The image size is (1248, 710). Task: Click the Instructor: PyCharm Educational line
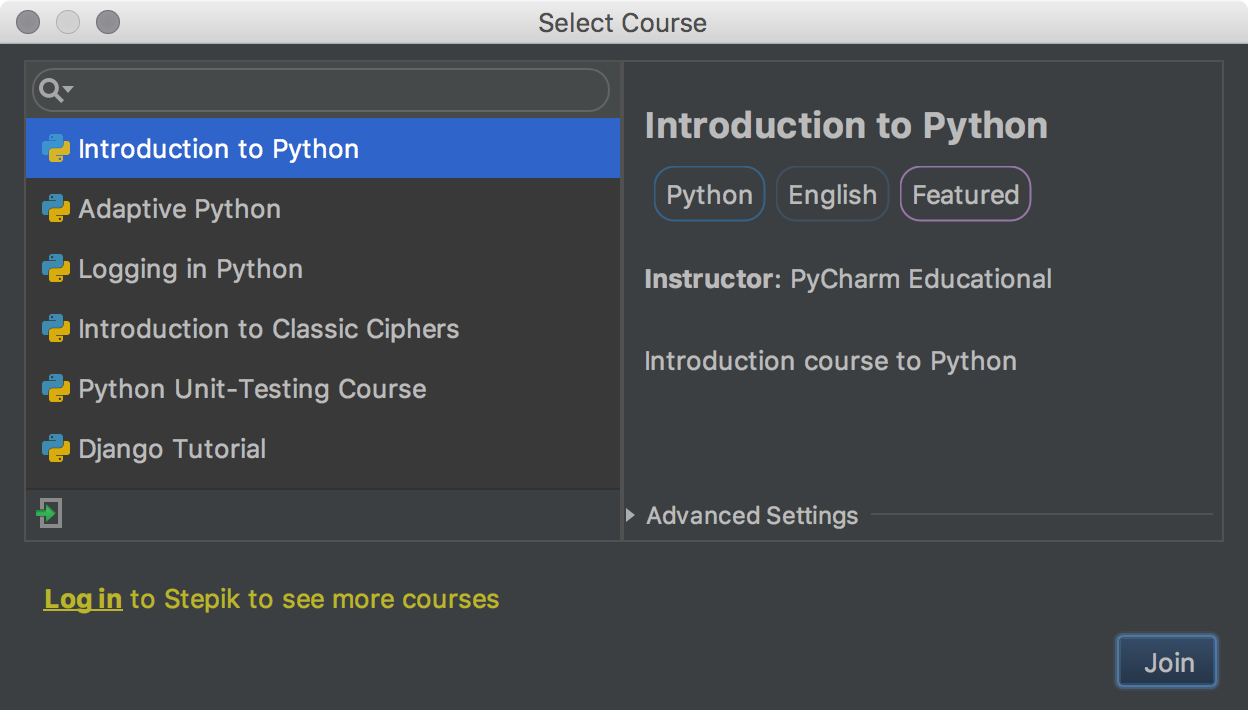[x=848, y=279]
